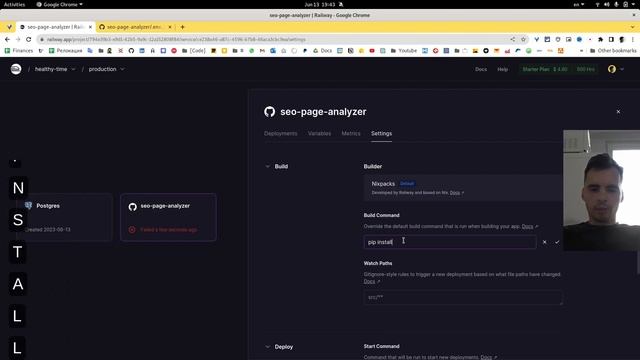
Task: Click the Watch Paths text area
Action: tap(463, 298)
